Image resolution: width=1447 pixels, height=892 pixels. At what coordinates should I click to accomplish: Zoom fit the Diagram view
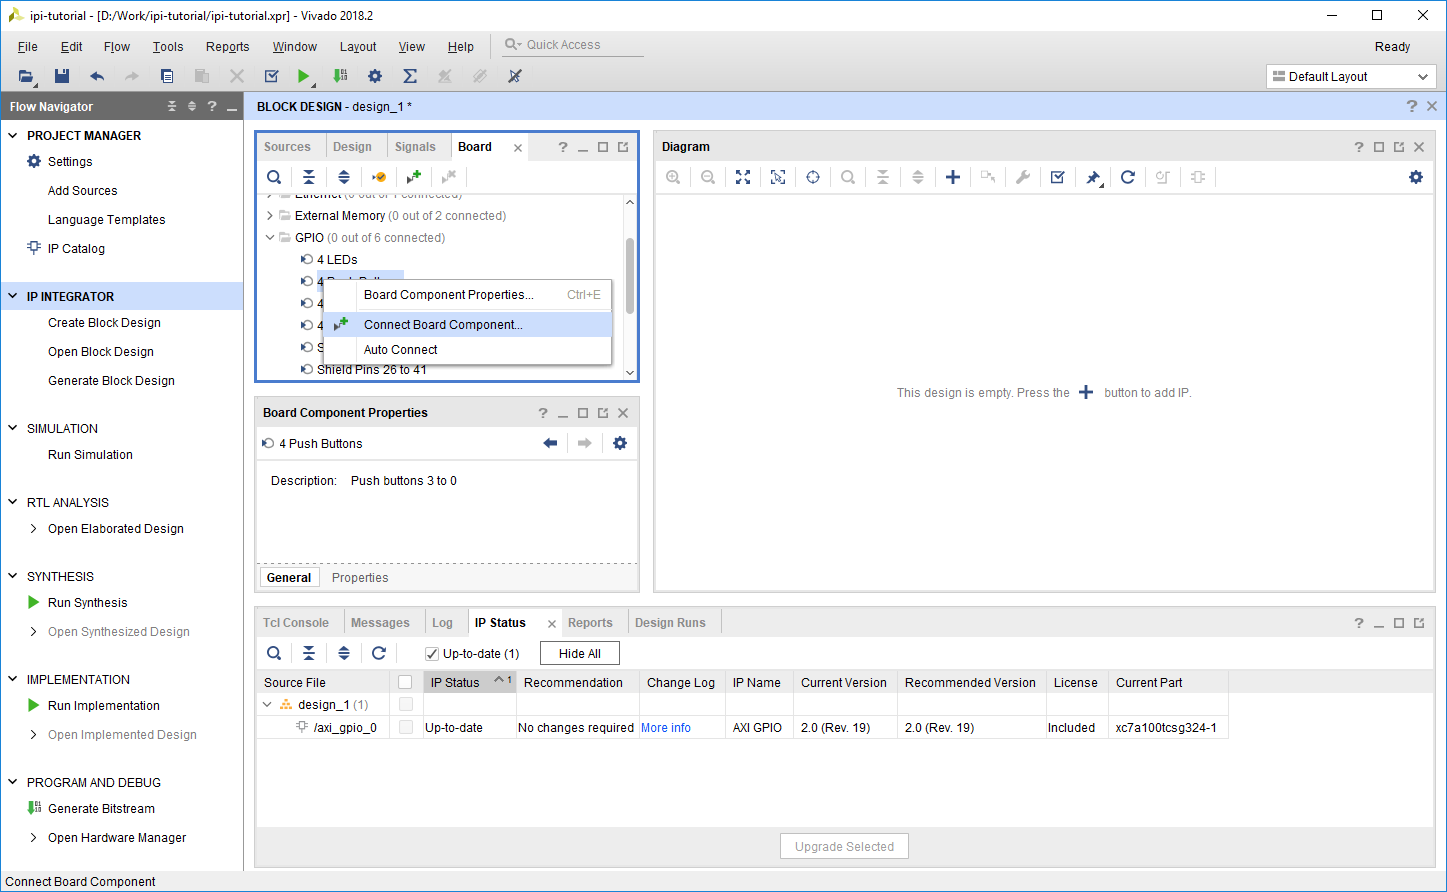[x=743, y=177]
